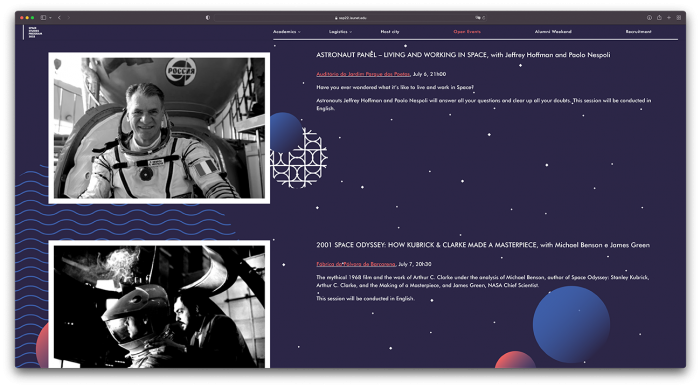Image resolution: width=700 pixels, height=388 pixels.
Task: Click the 2001 Space Odyssey event heading
Action: [483, 245]
